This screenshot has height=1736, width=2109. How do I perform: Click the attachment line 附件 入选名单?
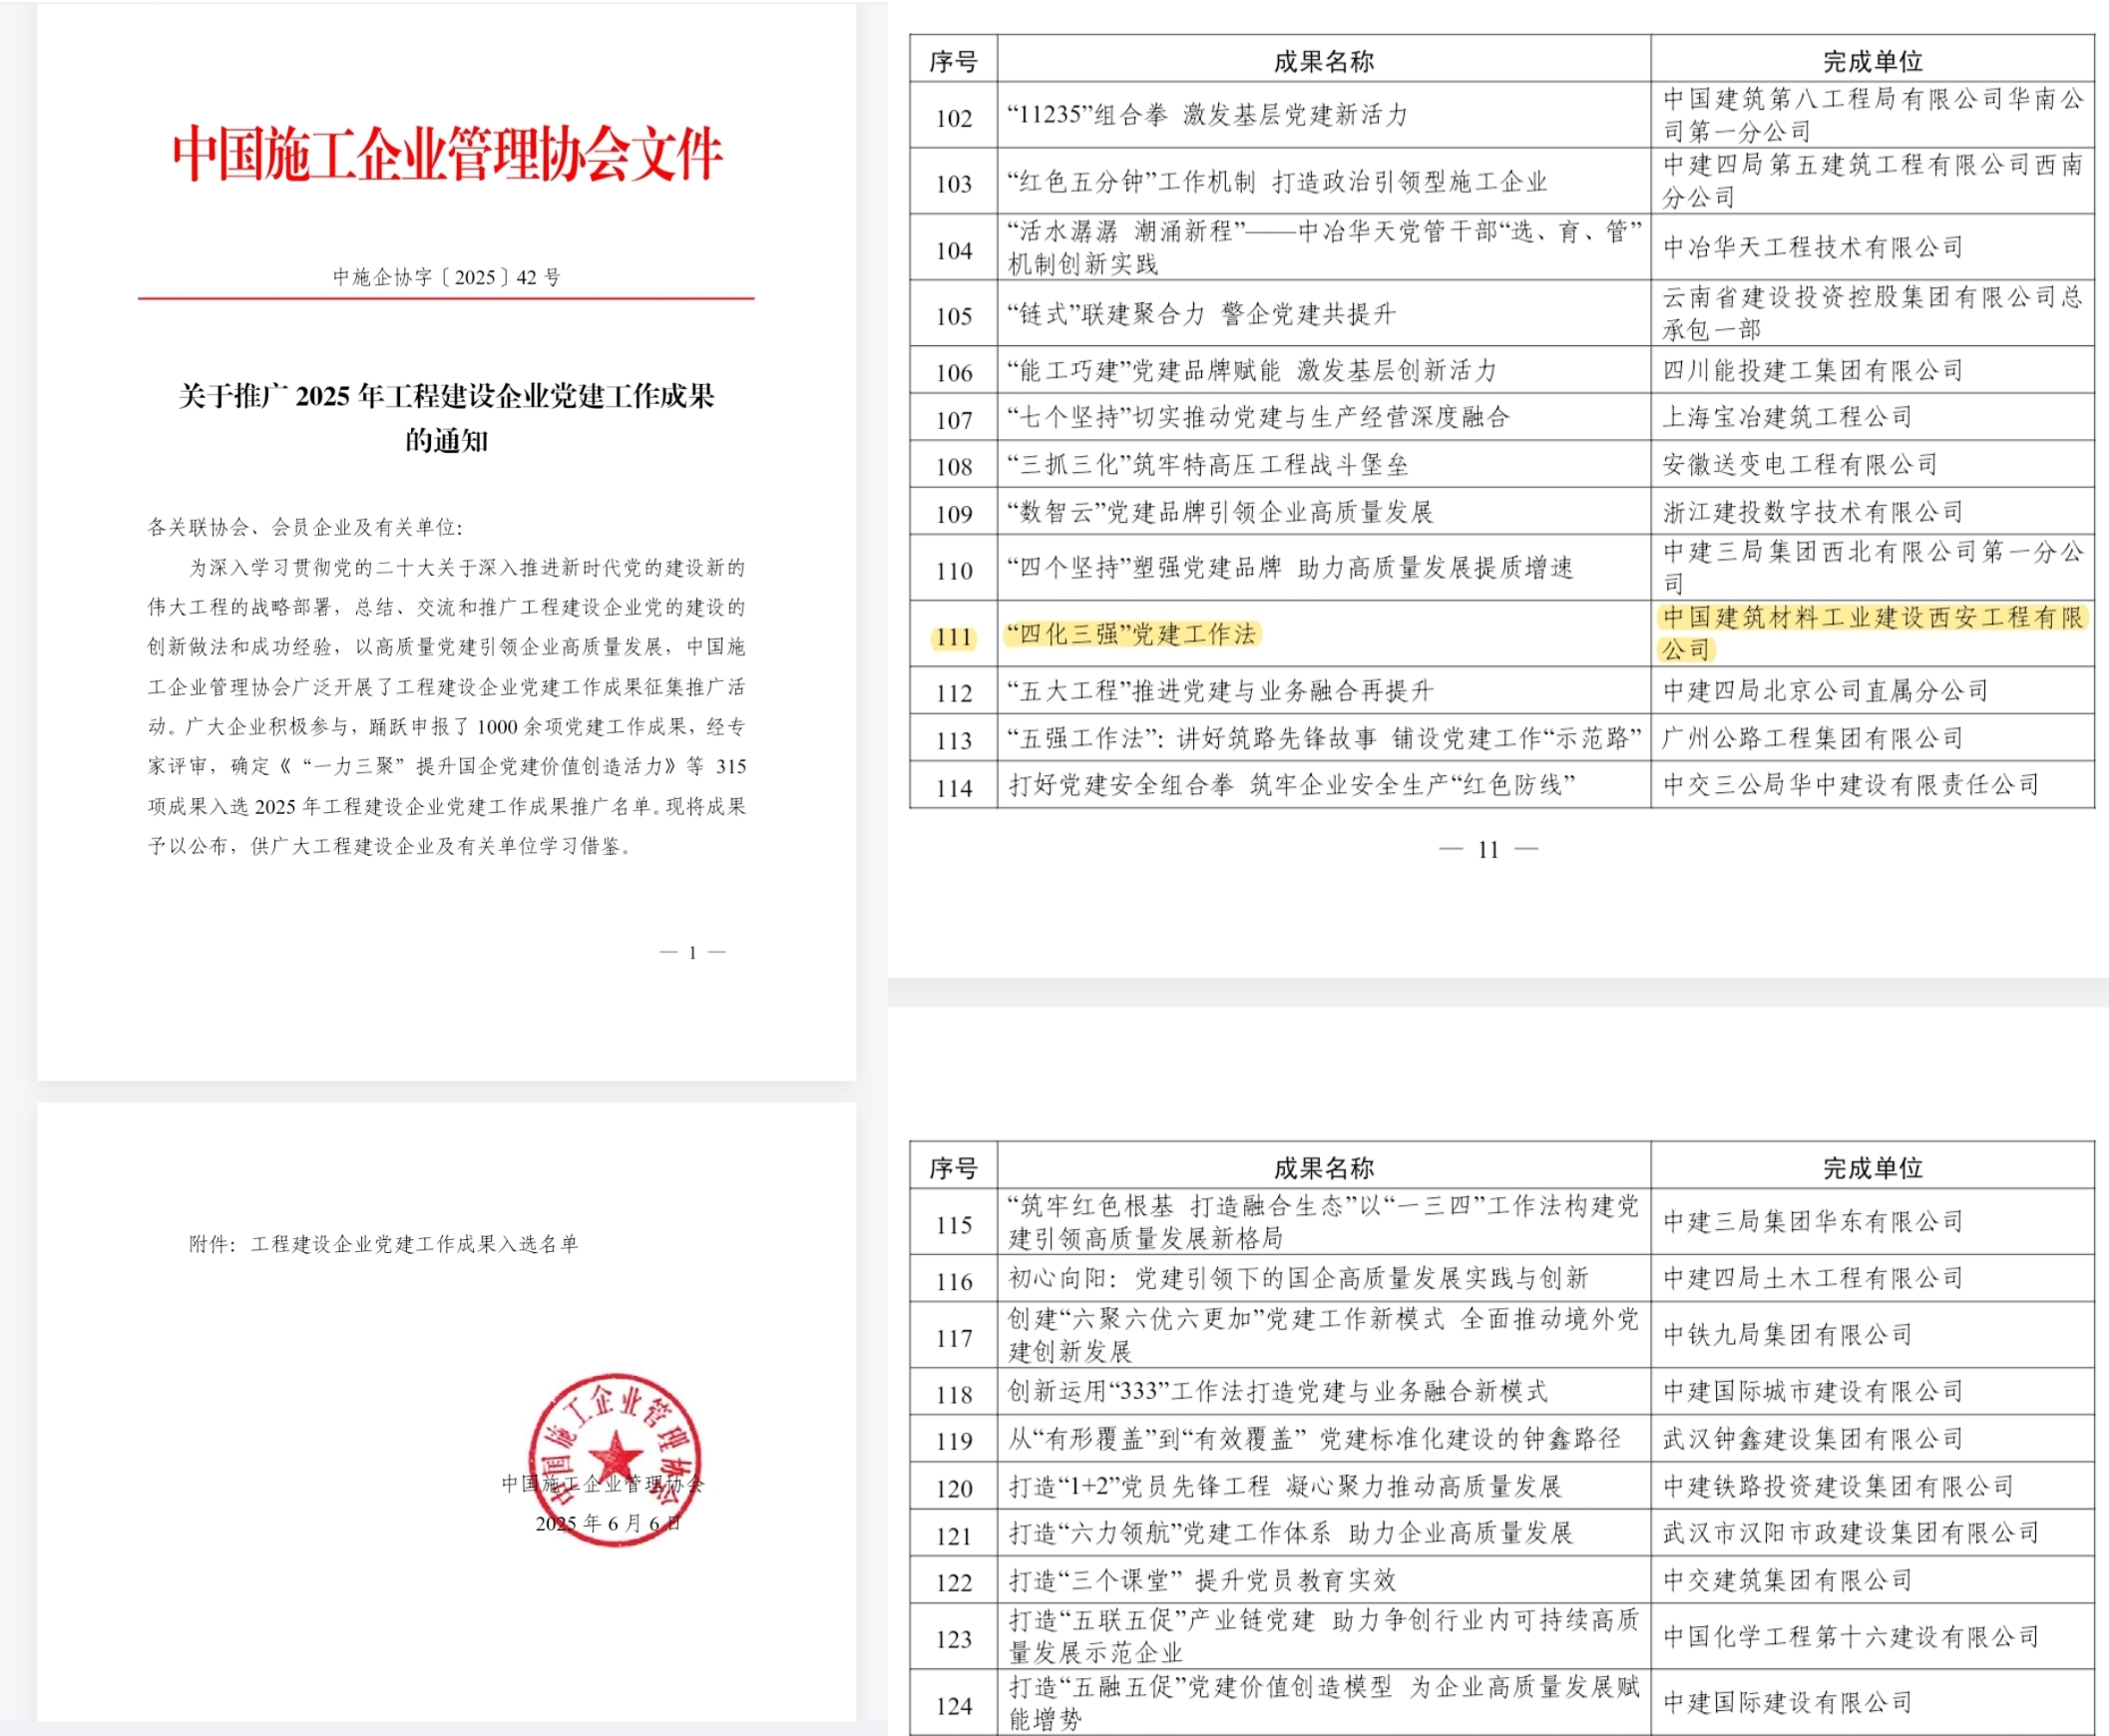click(x=383, y=1243)
